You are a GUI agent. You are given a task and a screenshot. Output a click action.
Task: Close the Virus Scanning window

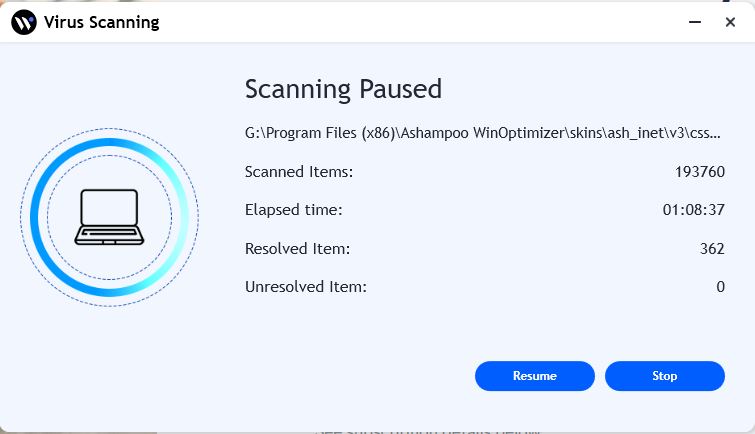pyautogui.click(x=730, y=22)
